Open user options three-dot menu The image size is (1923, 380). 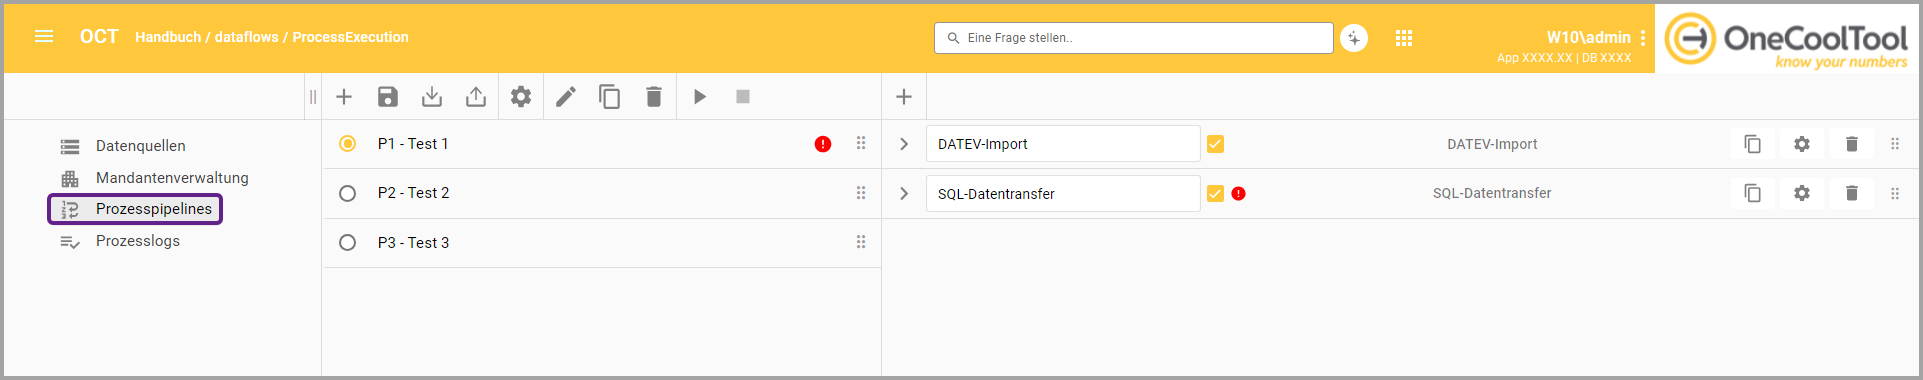(x=1643, y=38)
